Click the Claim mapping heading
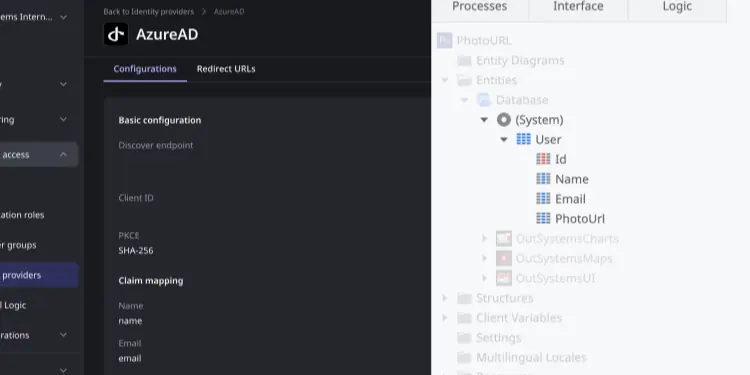Screen dimensions: 750x375 [x=151, y=281]
